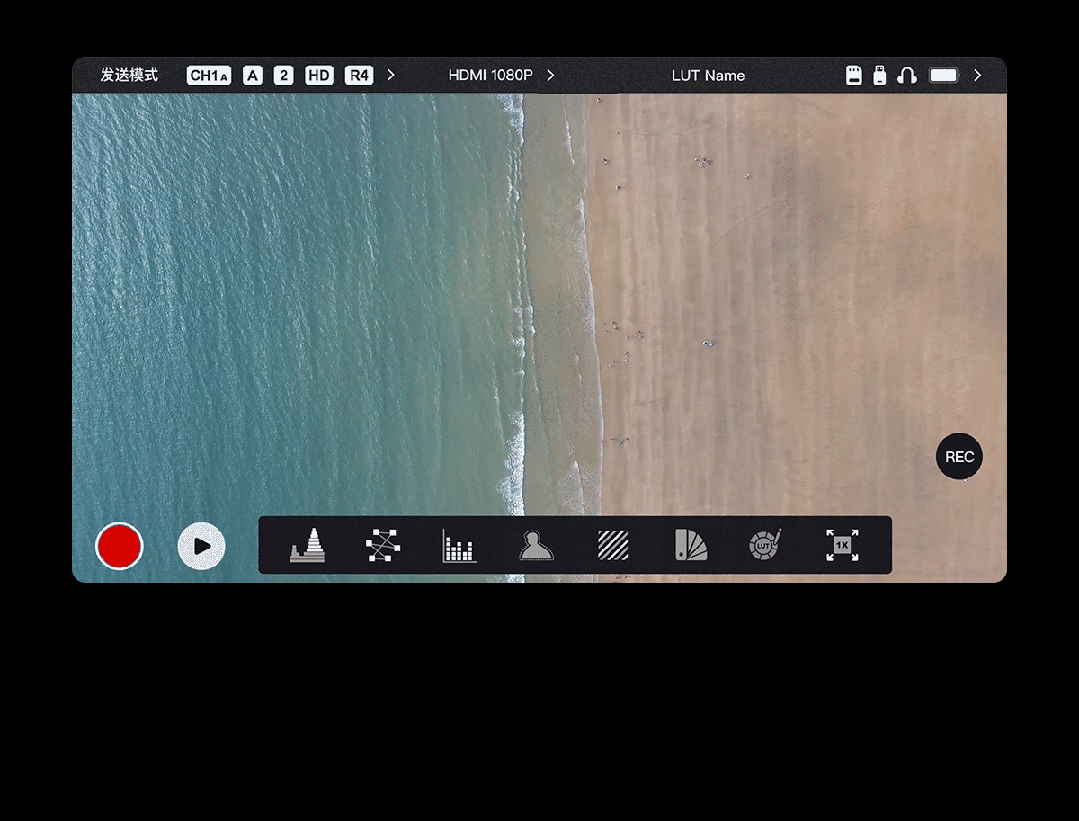Expand the HDMI 1080P input chevron

point(551,75)
